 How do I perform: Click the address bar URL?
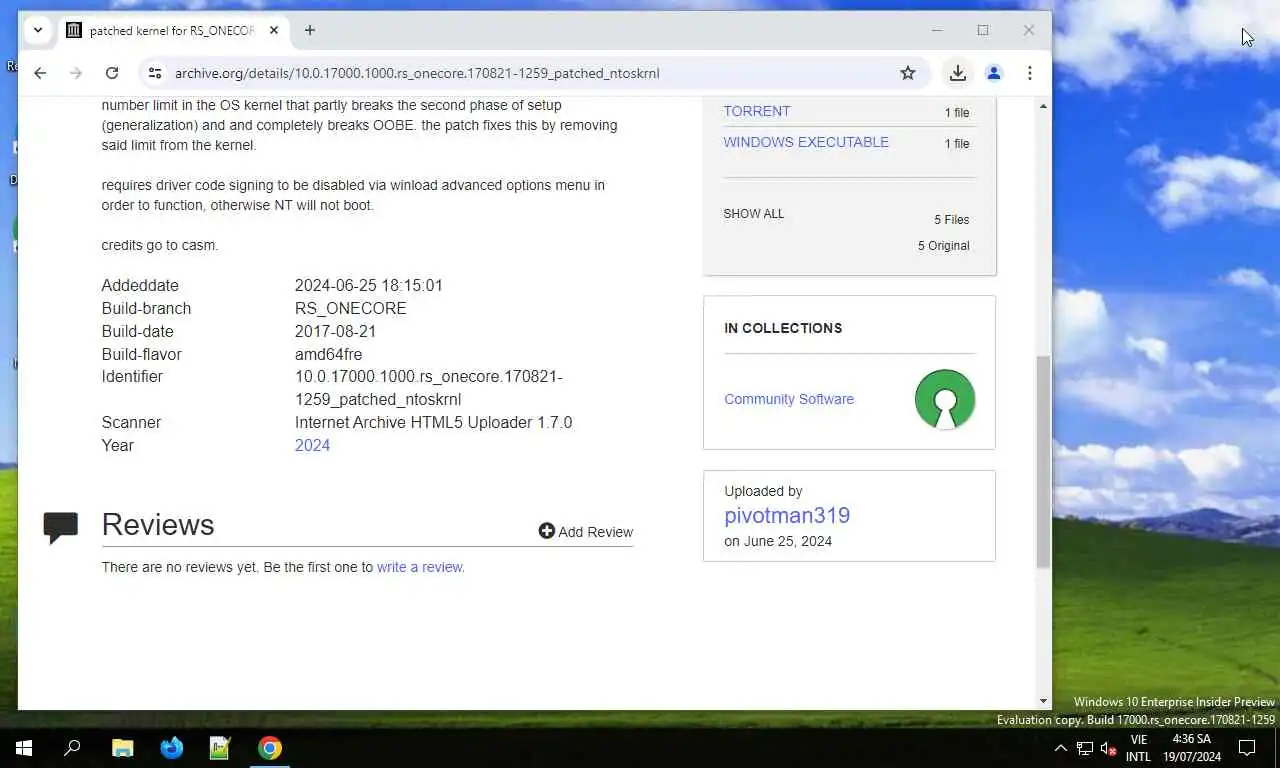click(x=417, y=73)
